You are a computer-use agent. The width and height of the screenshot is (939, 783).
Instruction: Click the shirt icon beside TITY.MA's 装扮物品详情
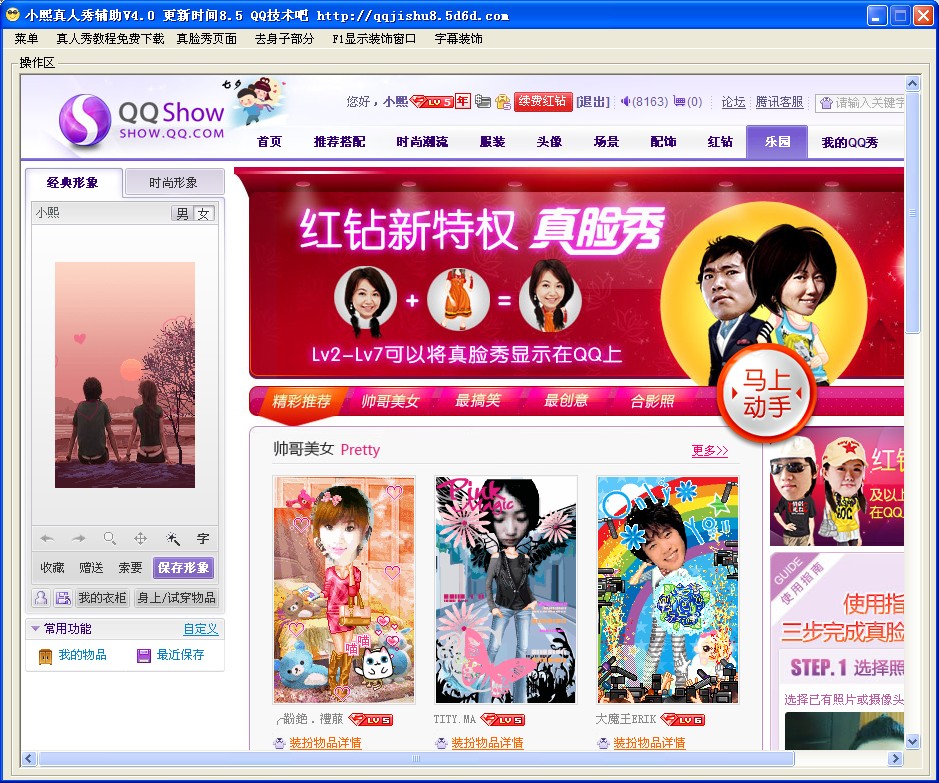[441, 743]
